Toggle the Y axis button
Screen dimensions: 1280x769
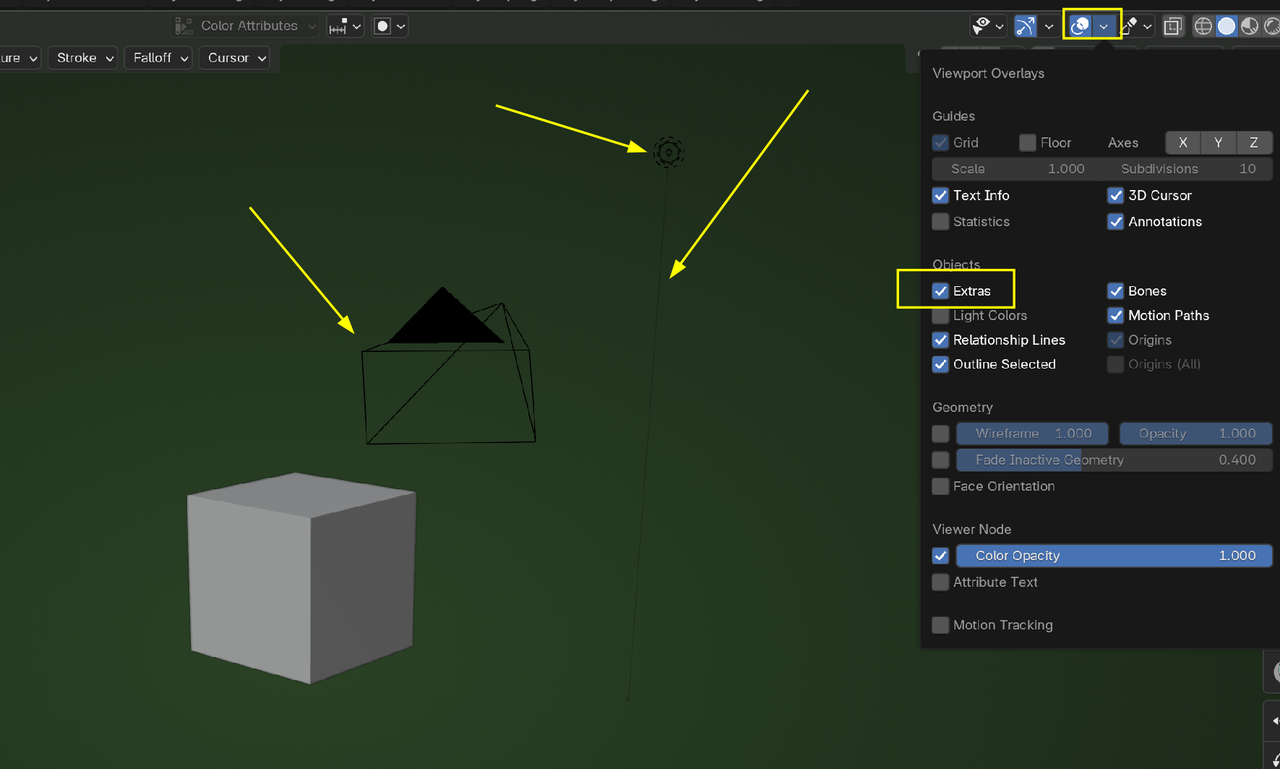1218,143
